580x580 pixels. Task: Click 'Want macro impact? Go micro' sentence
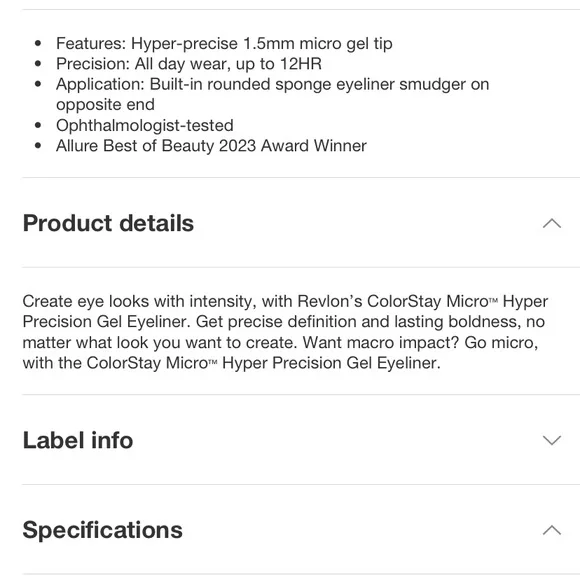click(x=420, y=343)
